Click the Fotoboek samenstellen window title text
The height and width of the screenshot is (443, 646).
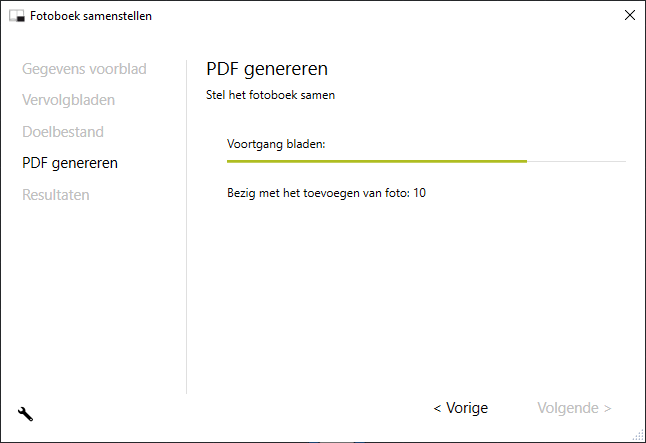(91, 16)
